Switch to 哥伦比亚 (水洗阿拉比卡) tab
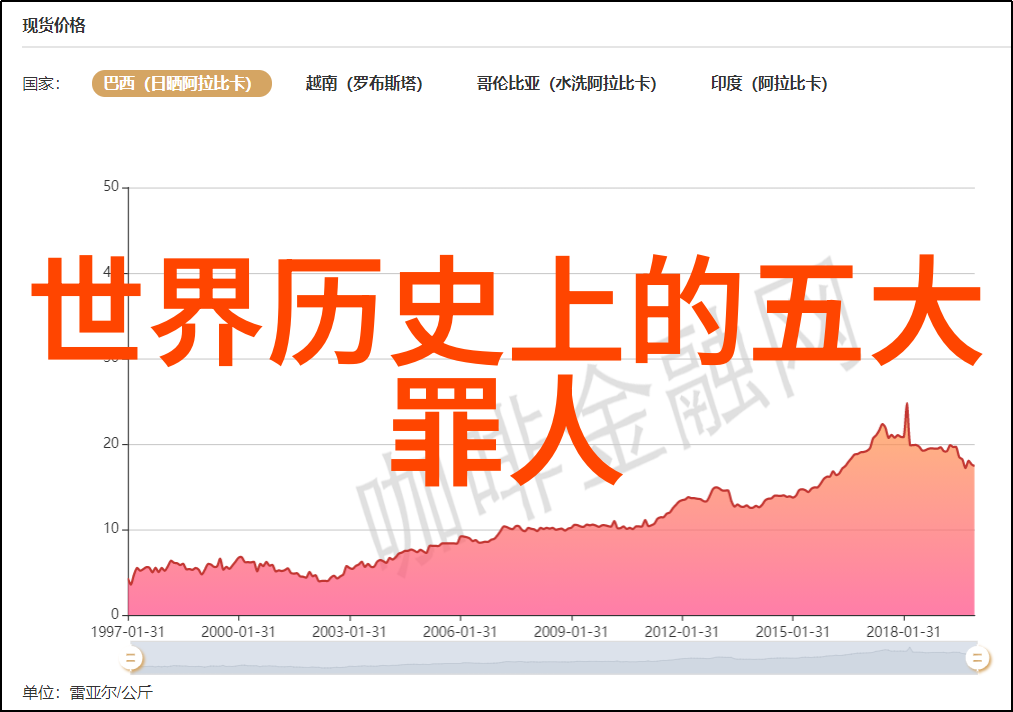This screenshot has width=1013, height=712. 566,83
